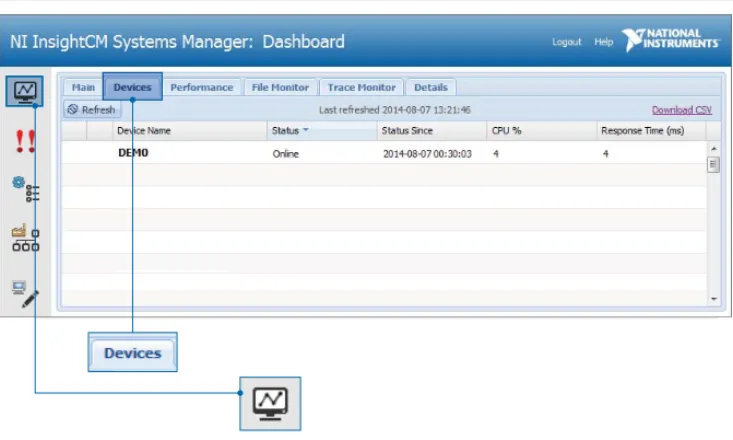Open the computer with pencil edit icon
This screenshot has width=733, height=440.
[x=25, y=294]
